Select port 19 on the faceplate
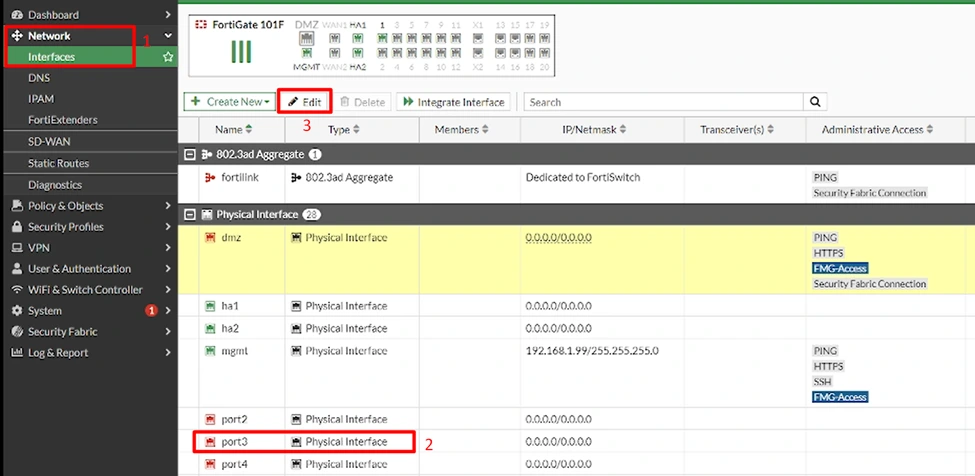The height and width of the screenshot is (476, 975). pos(544,38)
